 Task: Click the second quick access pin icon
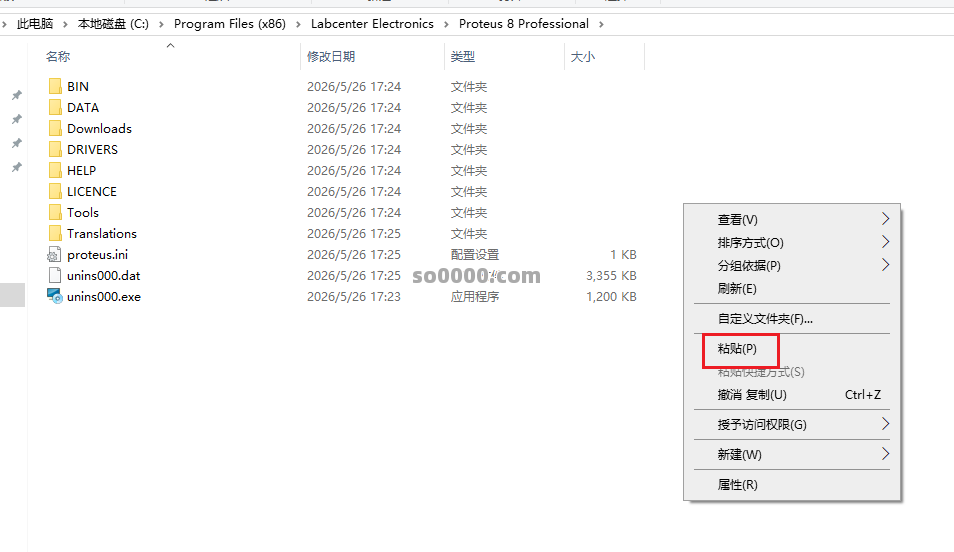coord(16,119)
